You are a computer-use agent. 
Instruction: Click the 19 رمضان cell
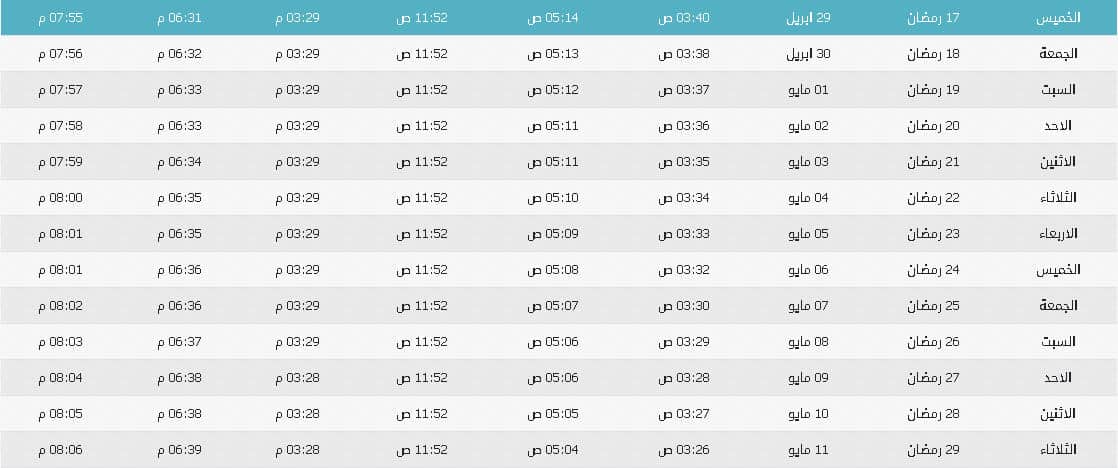[x=933, y=90]
